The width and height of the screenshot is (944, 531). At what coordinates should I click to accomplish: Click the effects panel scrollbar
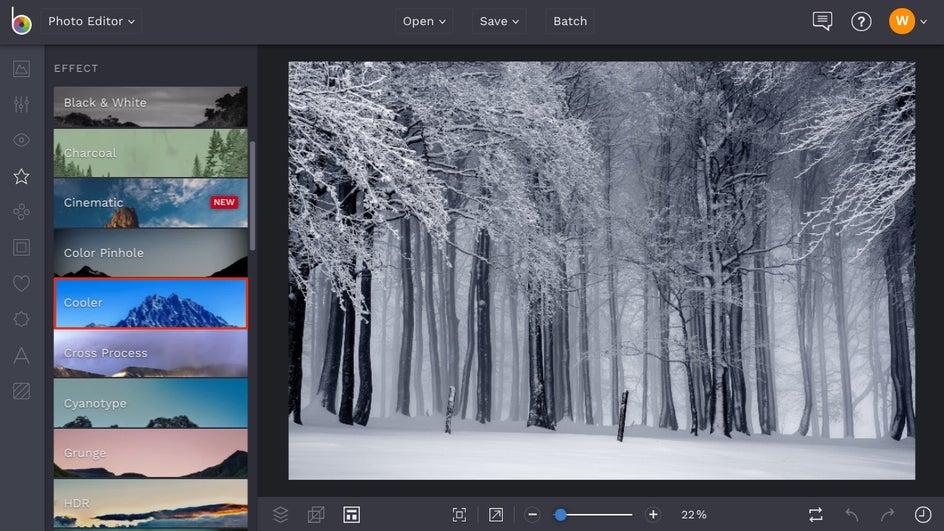pyautogui.click(x=252, y=196)
